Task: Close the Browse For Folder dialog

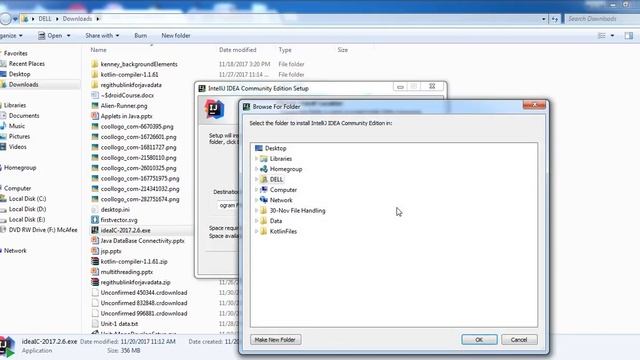Action: 534,105
